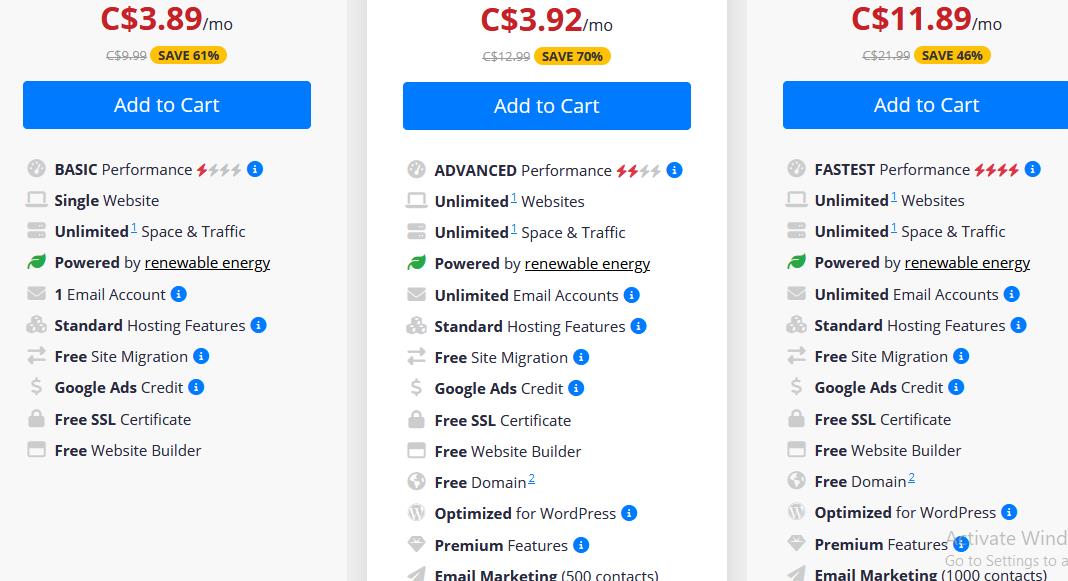
Task: Click info icon beside BASIC Performance
Action: pos(255,169)
